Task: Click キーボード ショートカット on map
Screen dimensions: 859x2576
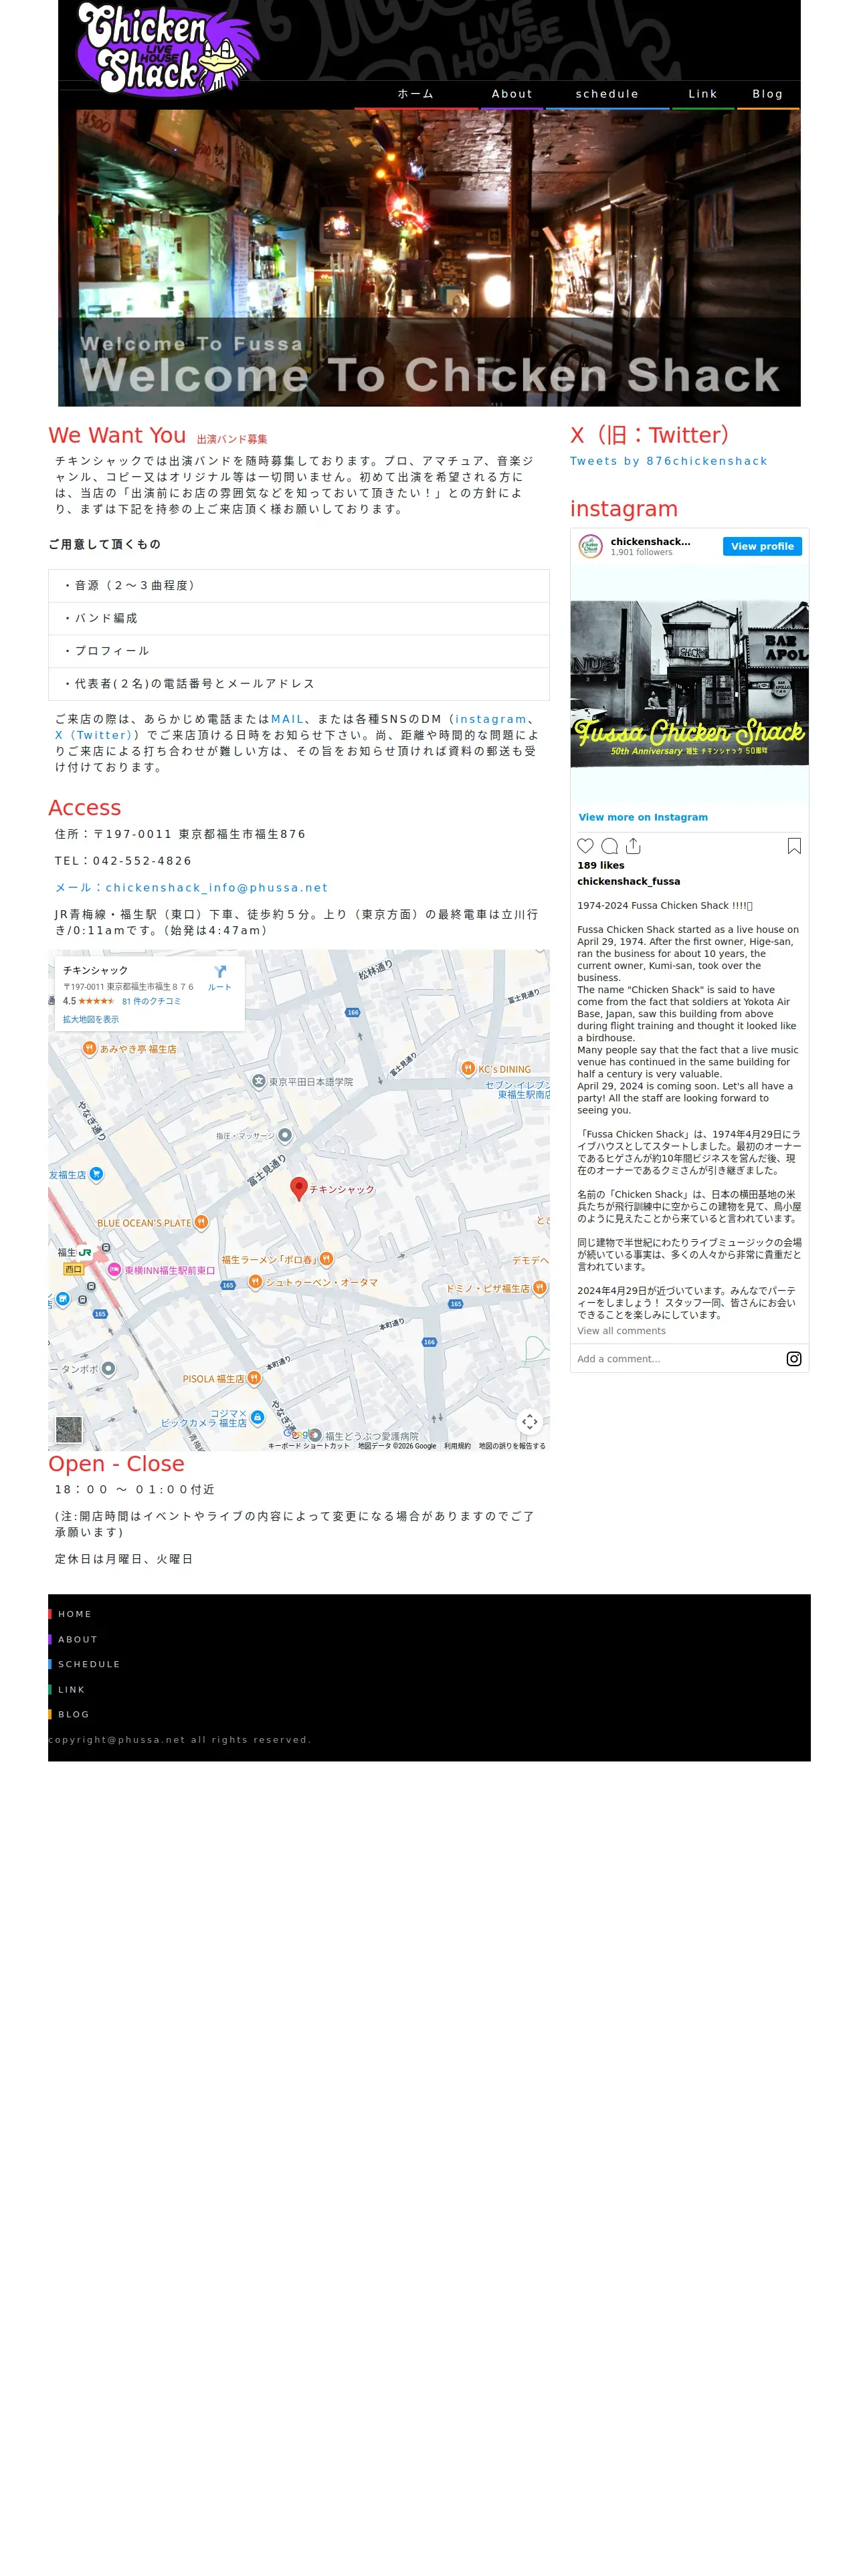Action: click(x=309, y=1446)
